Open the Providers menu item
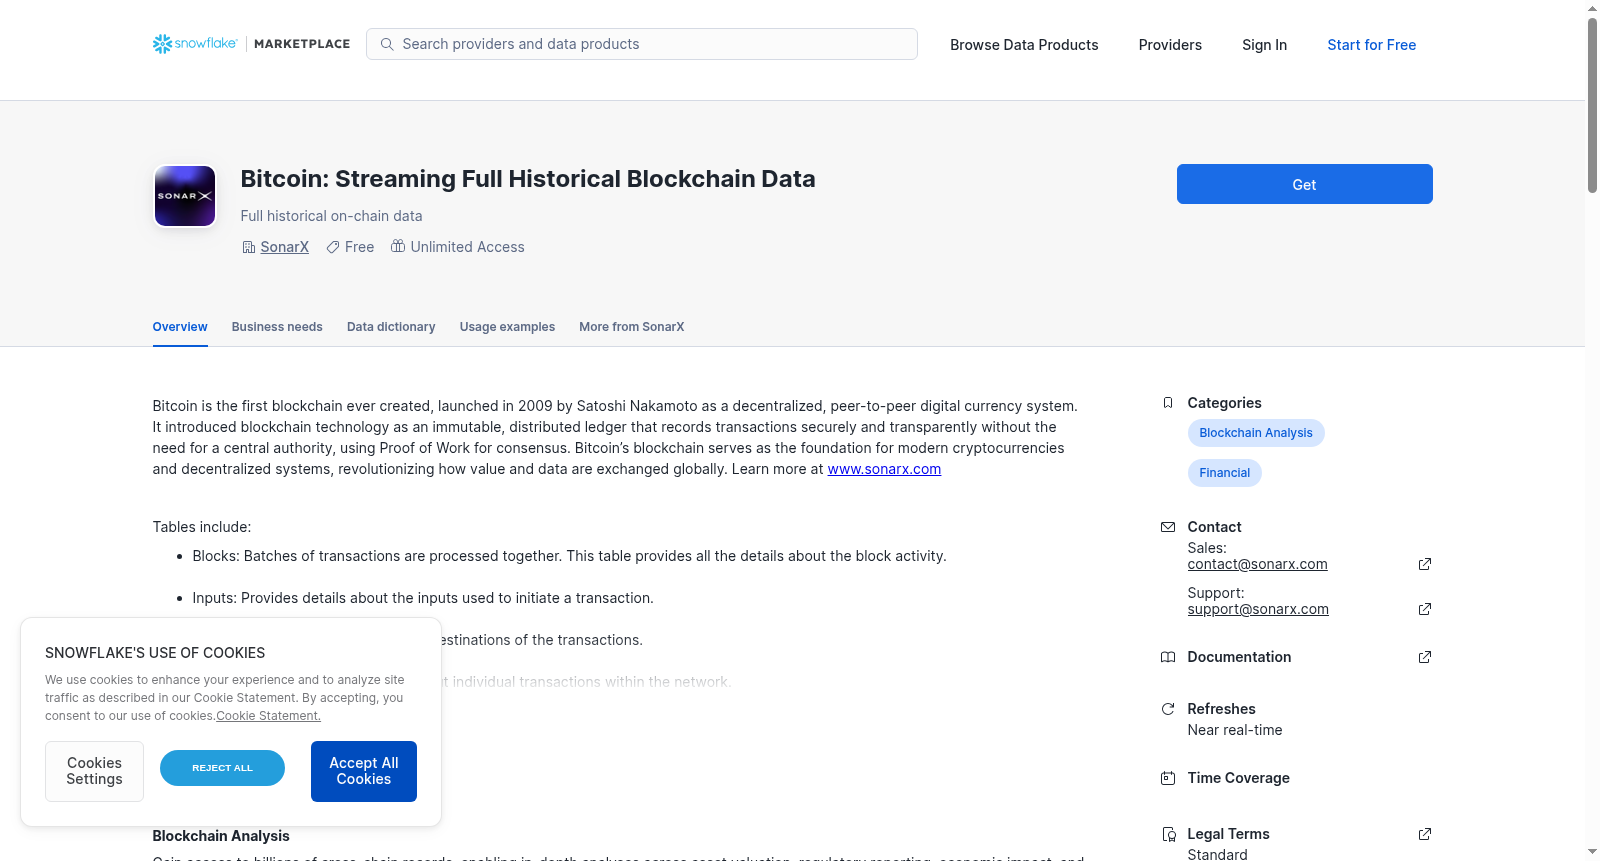The width and height of the screenshot is (1600, 861). tap(1170, 45)
